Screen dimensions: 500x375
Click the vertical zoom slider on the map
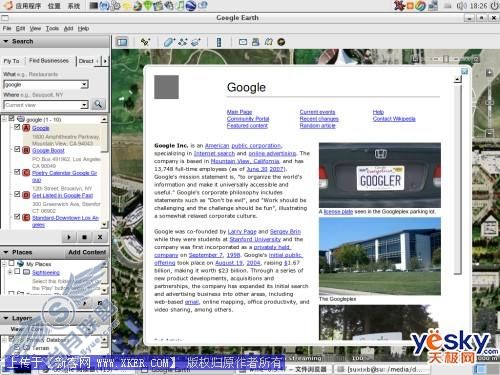tap(489, 102)
